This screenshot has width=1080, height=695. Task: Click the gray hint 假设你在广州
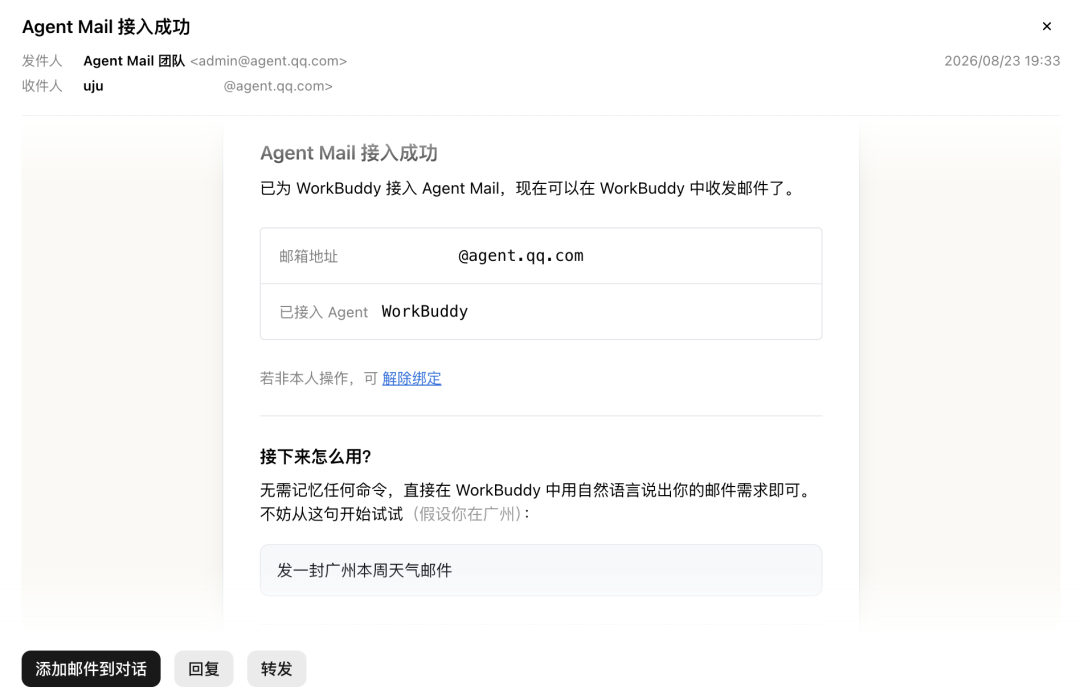468,514
